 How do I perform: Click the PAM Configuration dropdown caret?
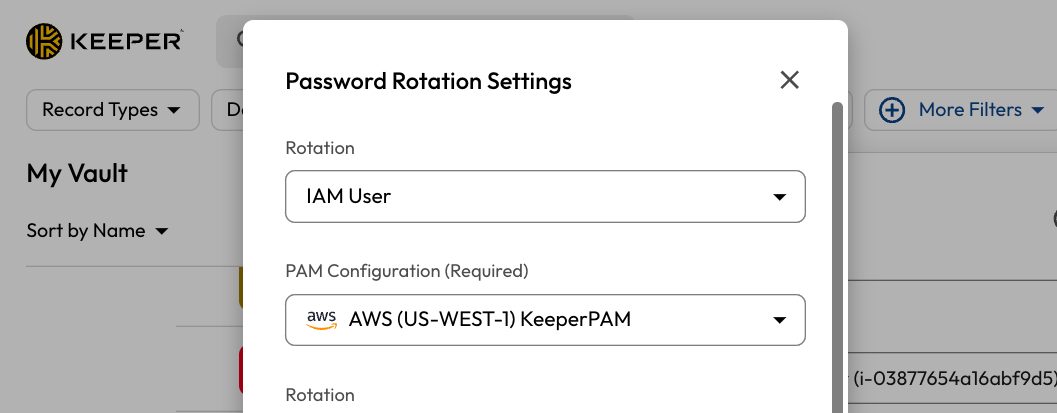pos(779,320)
